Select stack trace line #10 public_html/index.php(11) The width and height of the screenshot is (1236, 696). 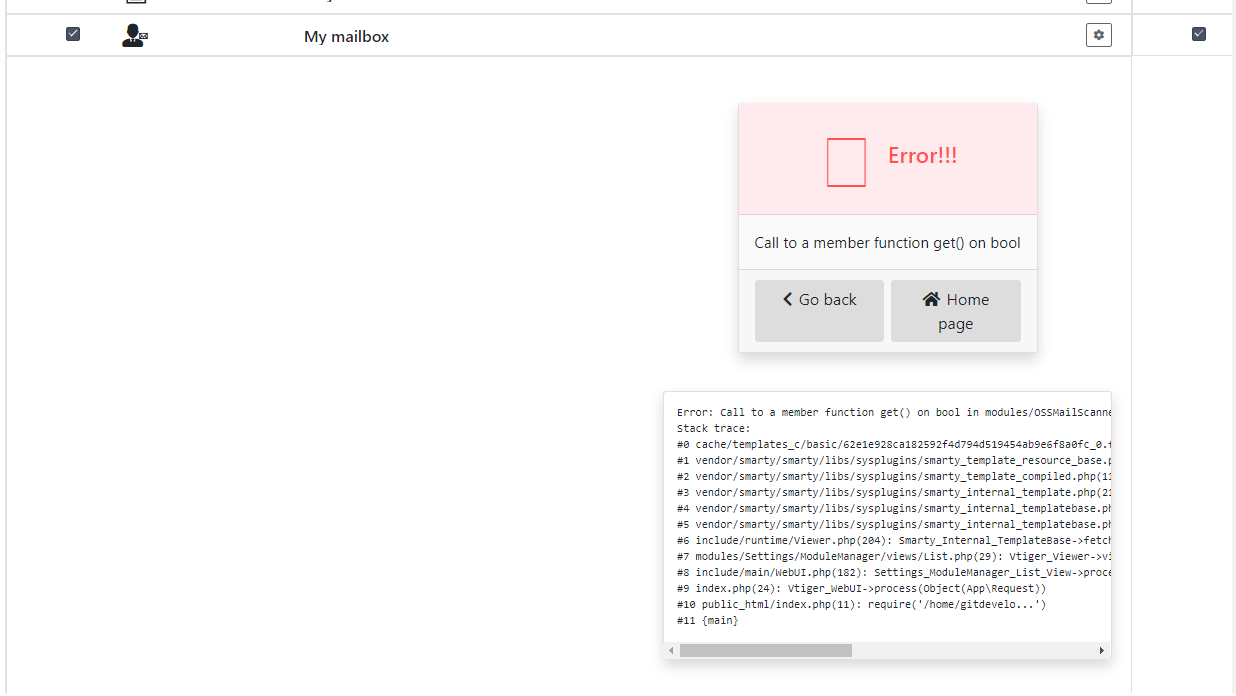point(862,604)
